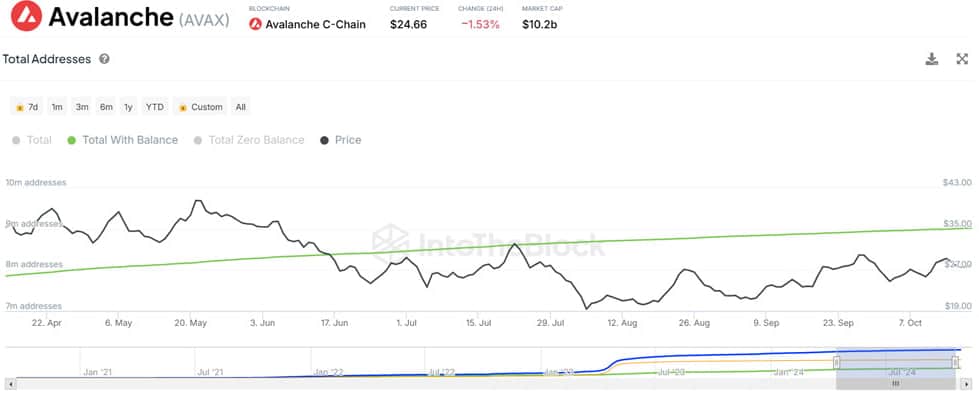Open the locked Custom time range

[x=200, y=107]
